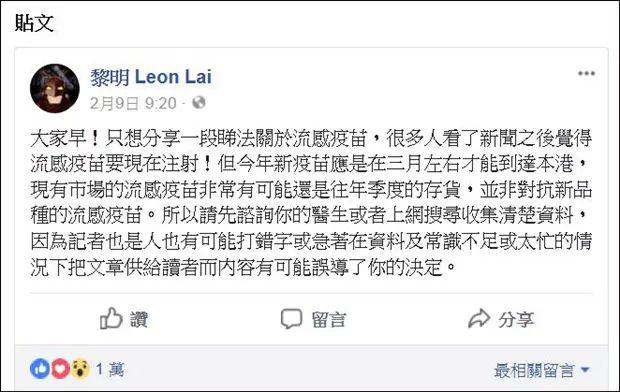Click the 貼文 posts section heading
The height and width of the screenshot is (392, 620).
click(34, 23)
